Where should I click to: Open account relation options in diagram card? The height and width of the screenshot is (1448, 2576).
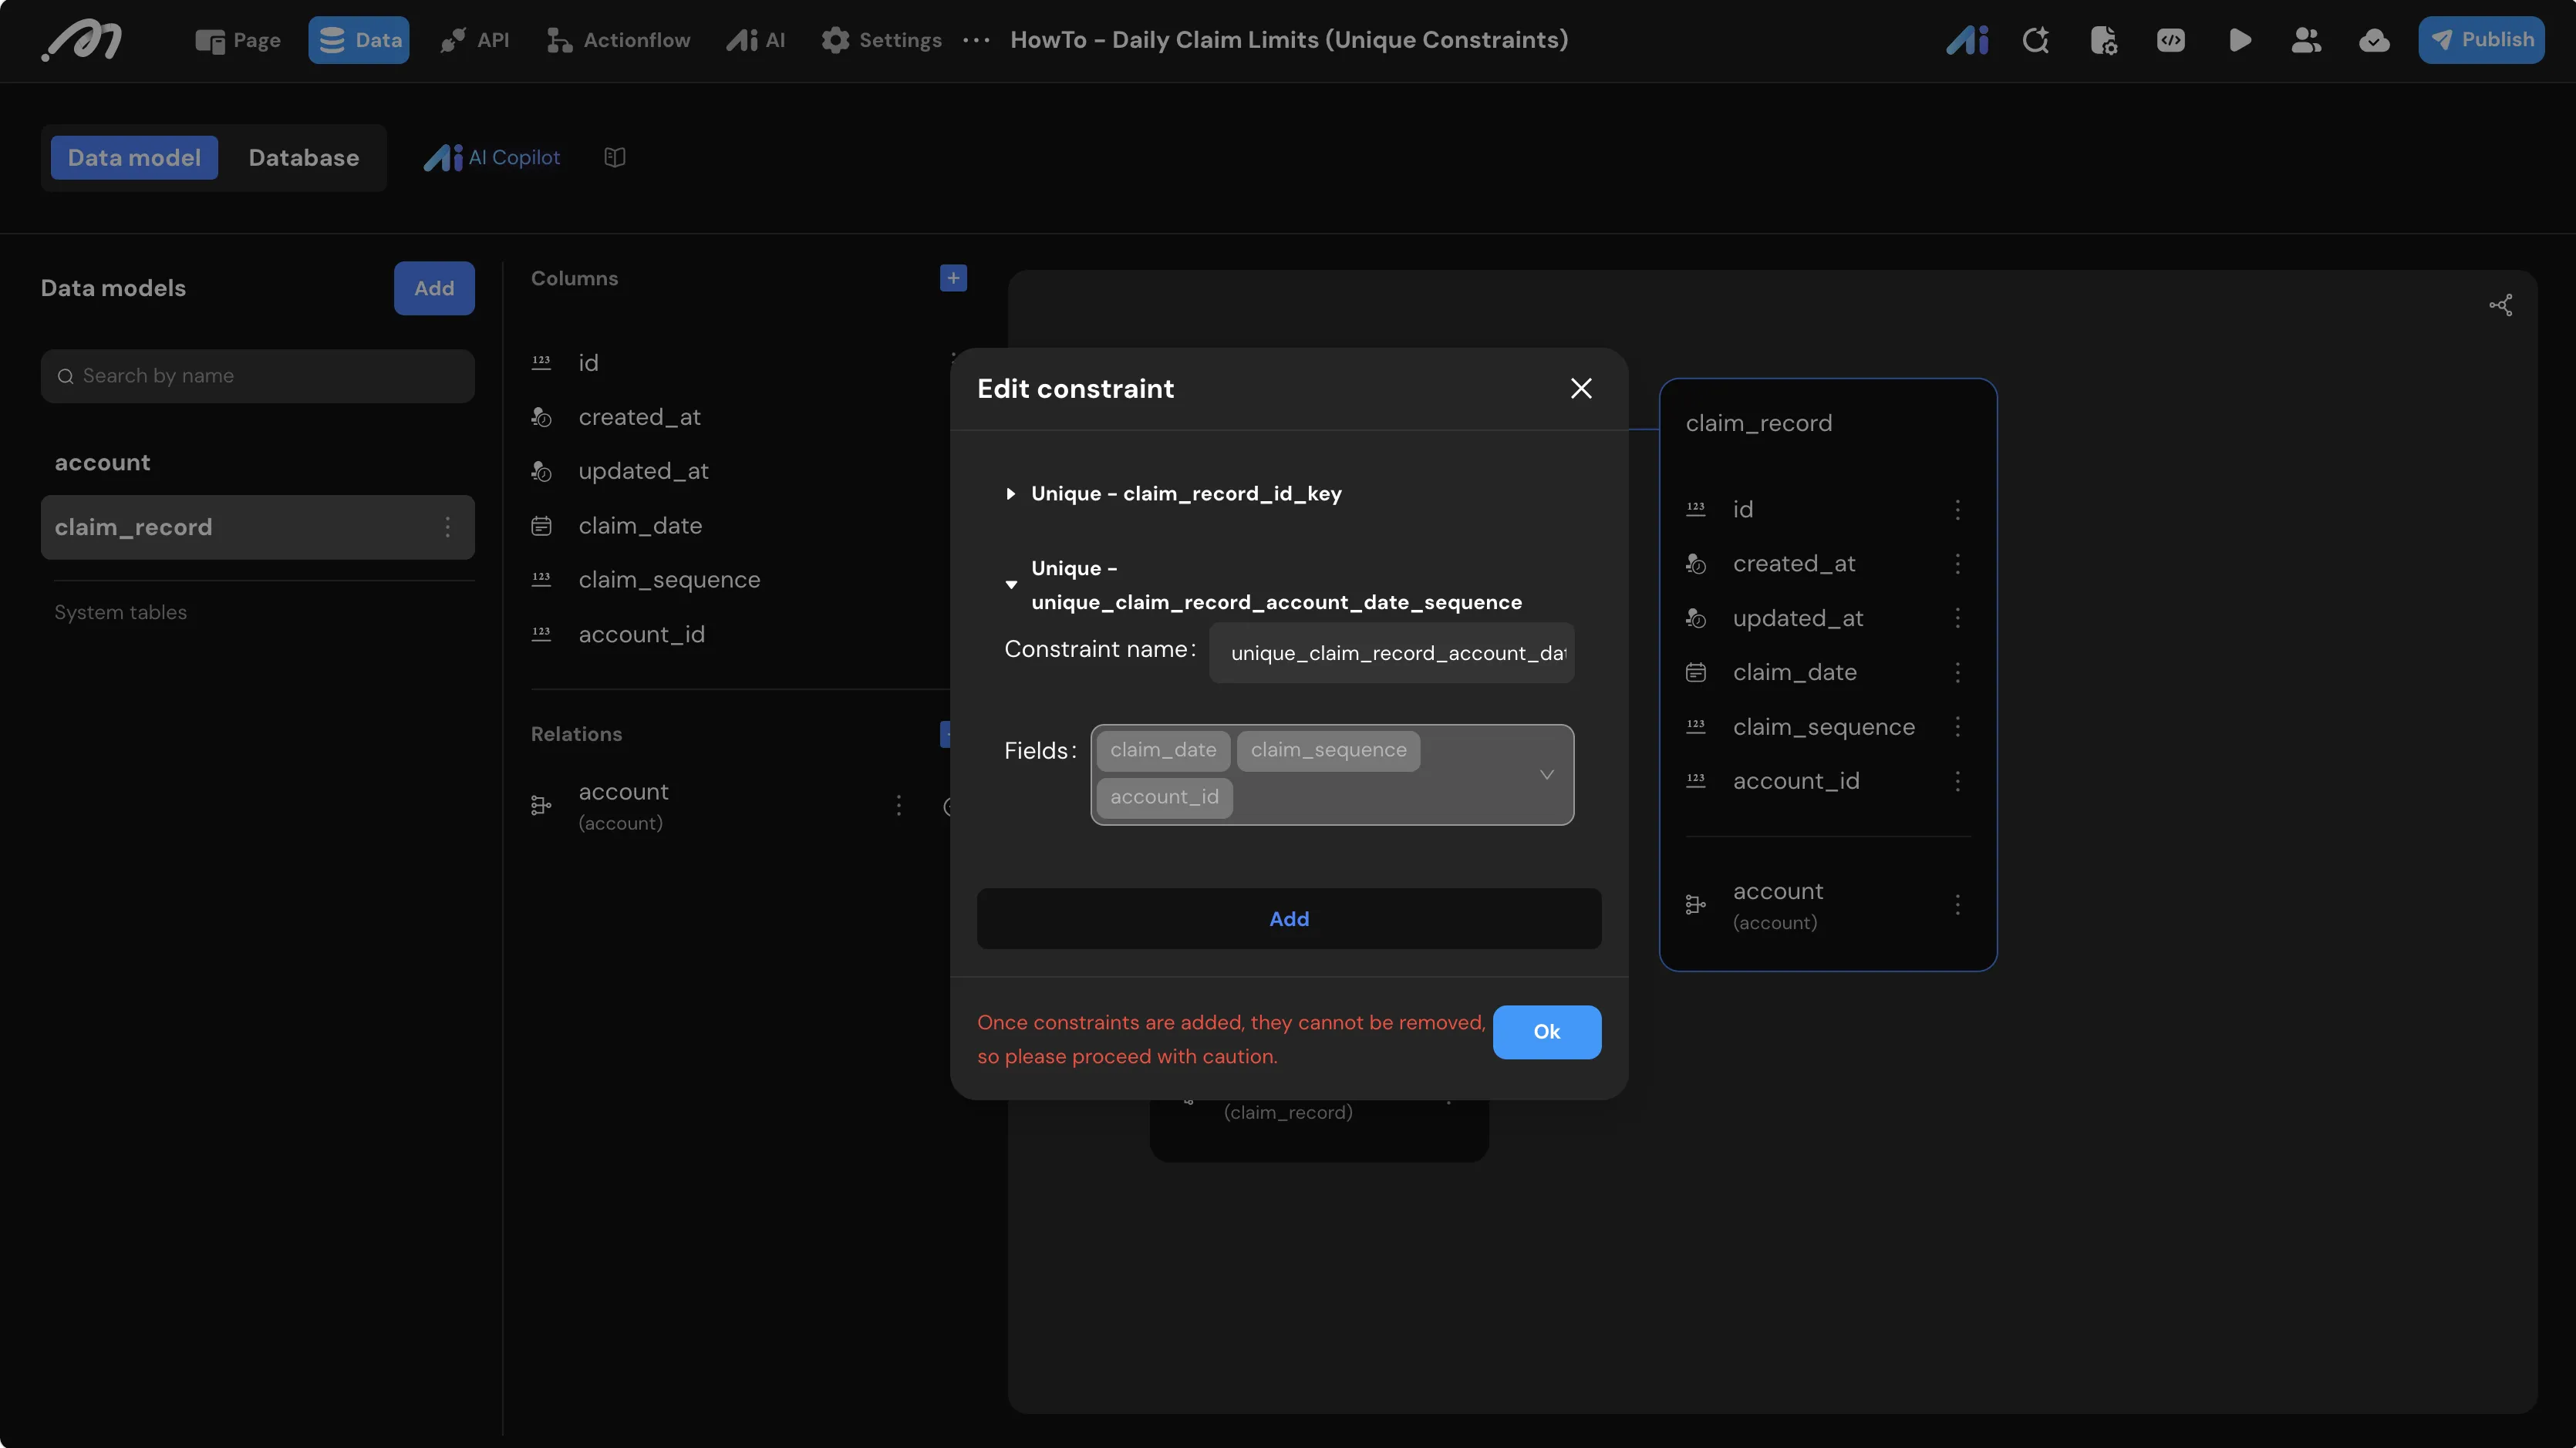pos(1957,906)
